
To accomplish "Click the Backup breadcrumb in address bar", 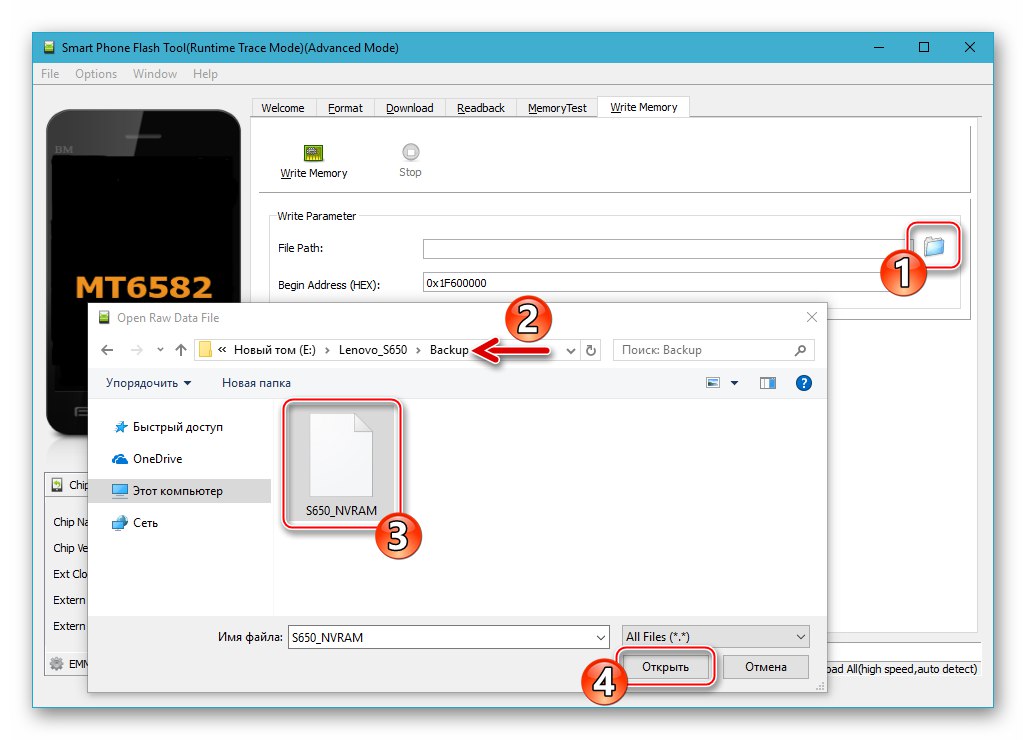I will coord(448,350).
